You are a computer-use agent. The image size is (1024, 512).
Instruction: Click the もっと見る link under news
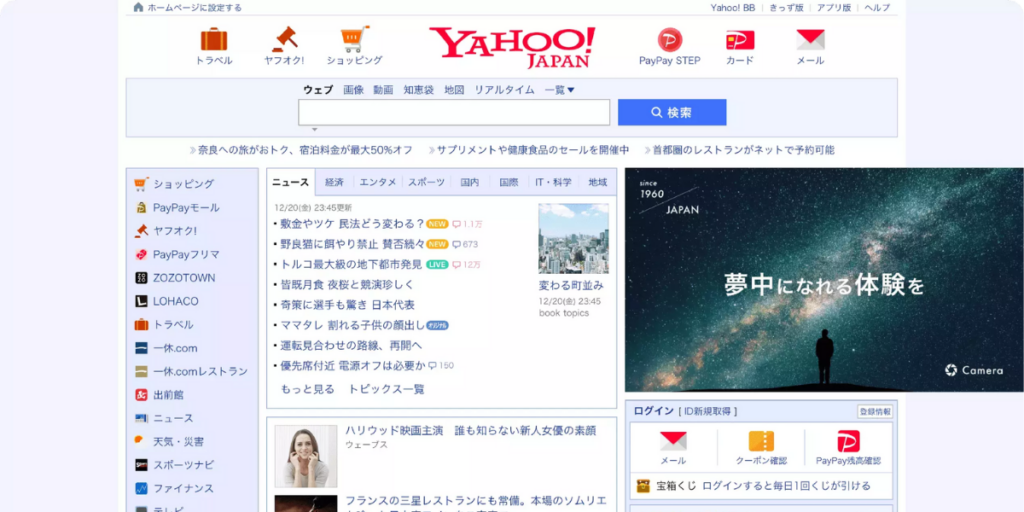pos(308,389)
